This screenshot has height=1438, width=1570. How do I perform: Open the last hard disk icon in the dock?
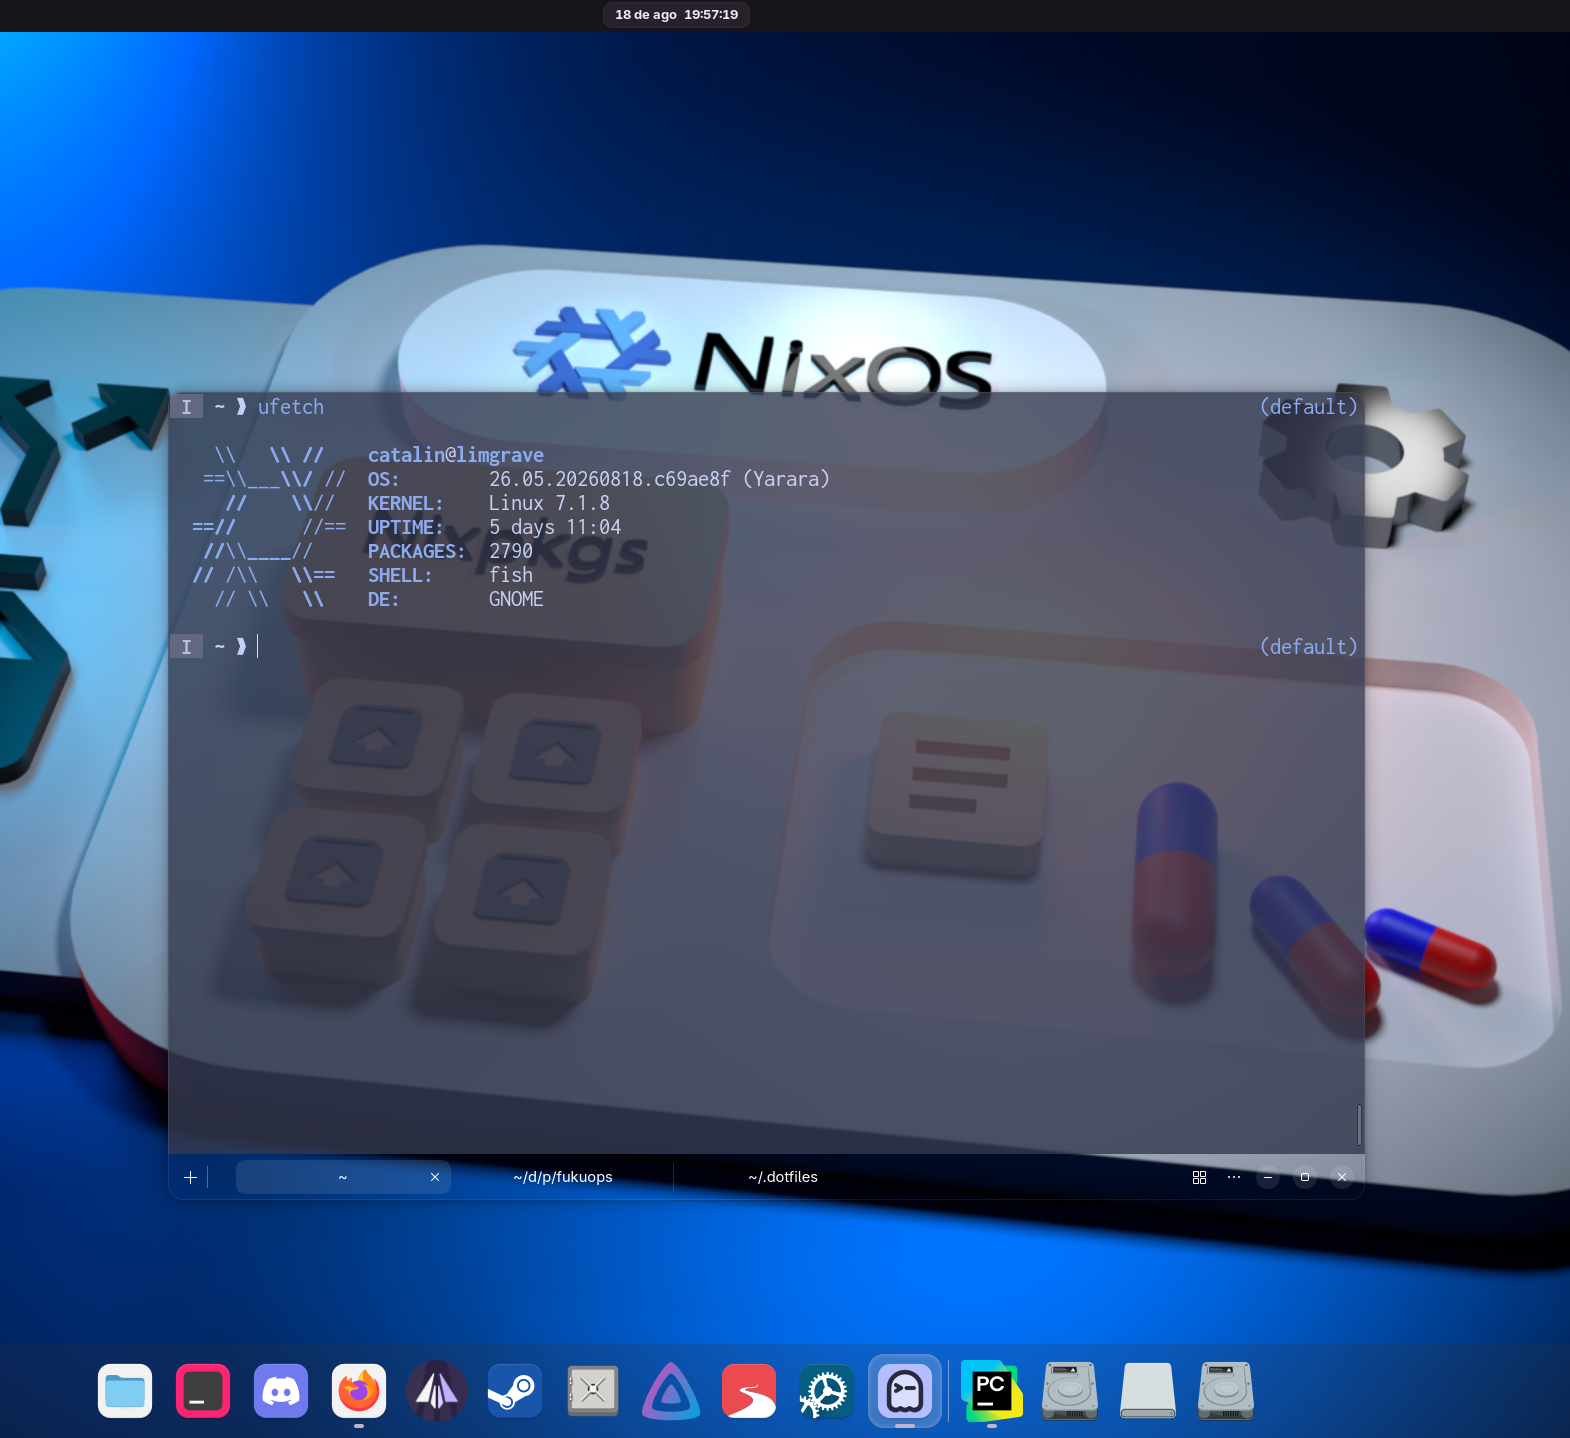coord(1225,1390)
